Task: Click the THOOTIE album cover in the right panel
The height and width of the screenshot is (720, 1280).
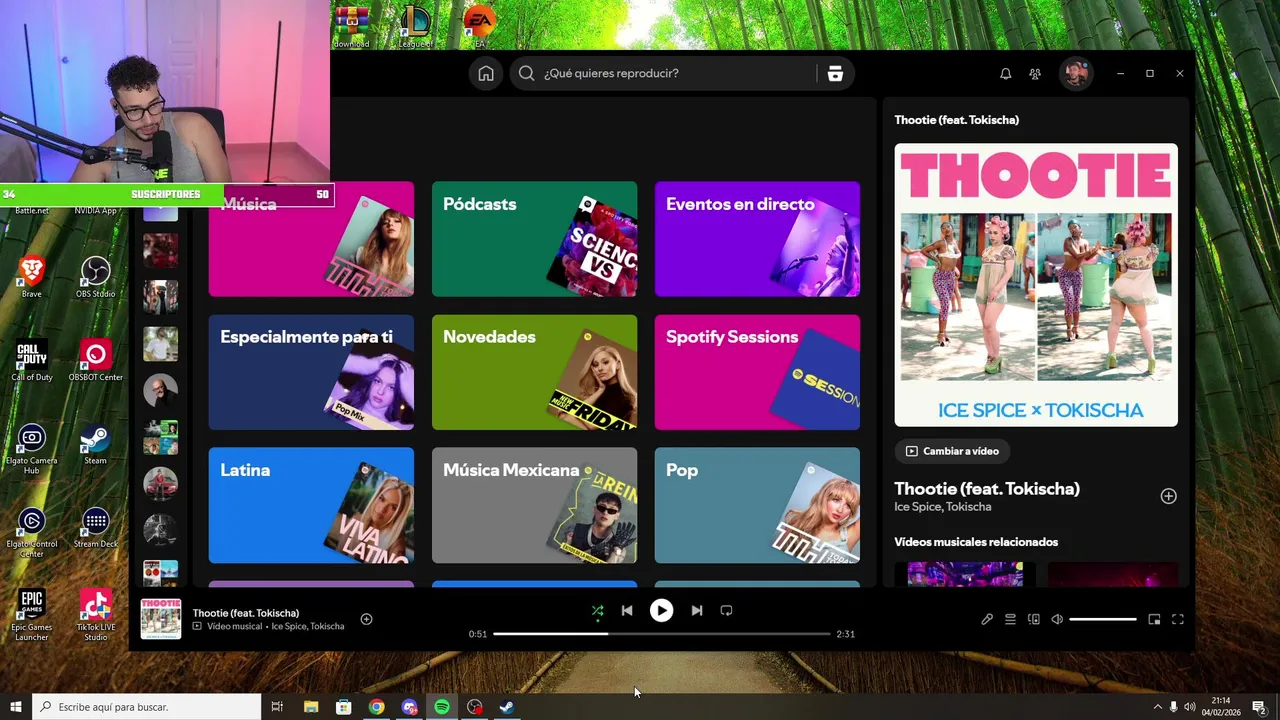Action: pyautogui.click(x=1036, y=285)
